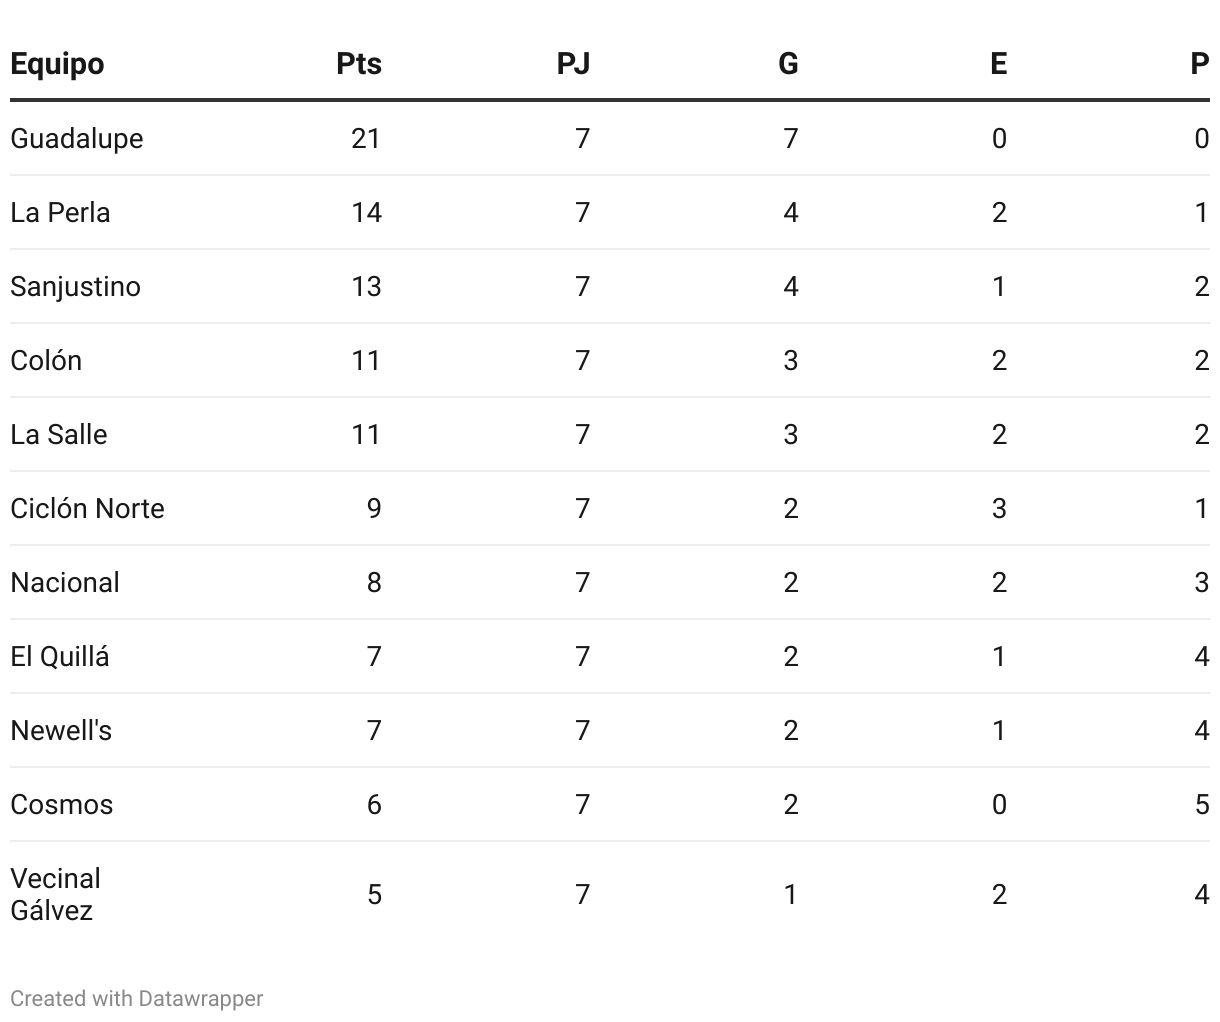1220x1022 pixels.
Task: Select the Sanjustino row label
Action: tap(75, 286)
